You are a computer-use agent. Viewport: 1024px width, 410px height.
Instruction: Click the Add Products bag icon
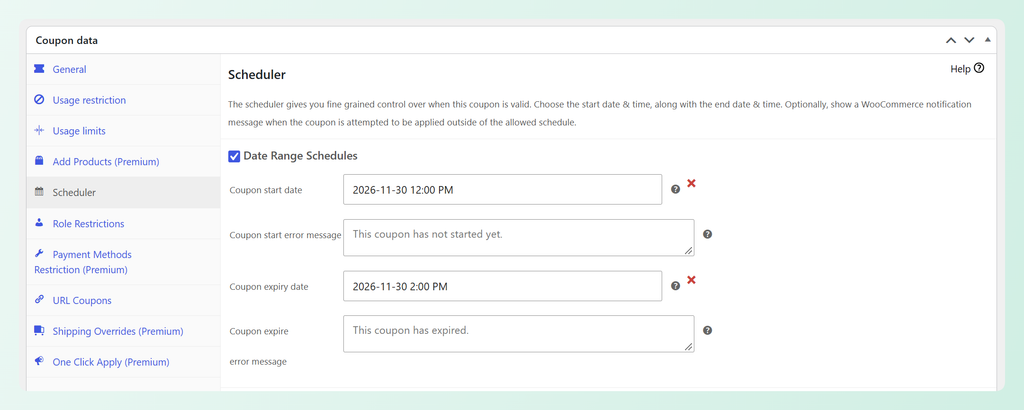click(39, 161)
